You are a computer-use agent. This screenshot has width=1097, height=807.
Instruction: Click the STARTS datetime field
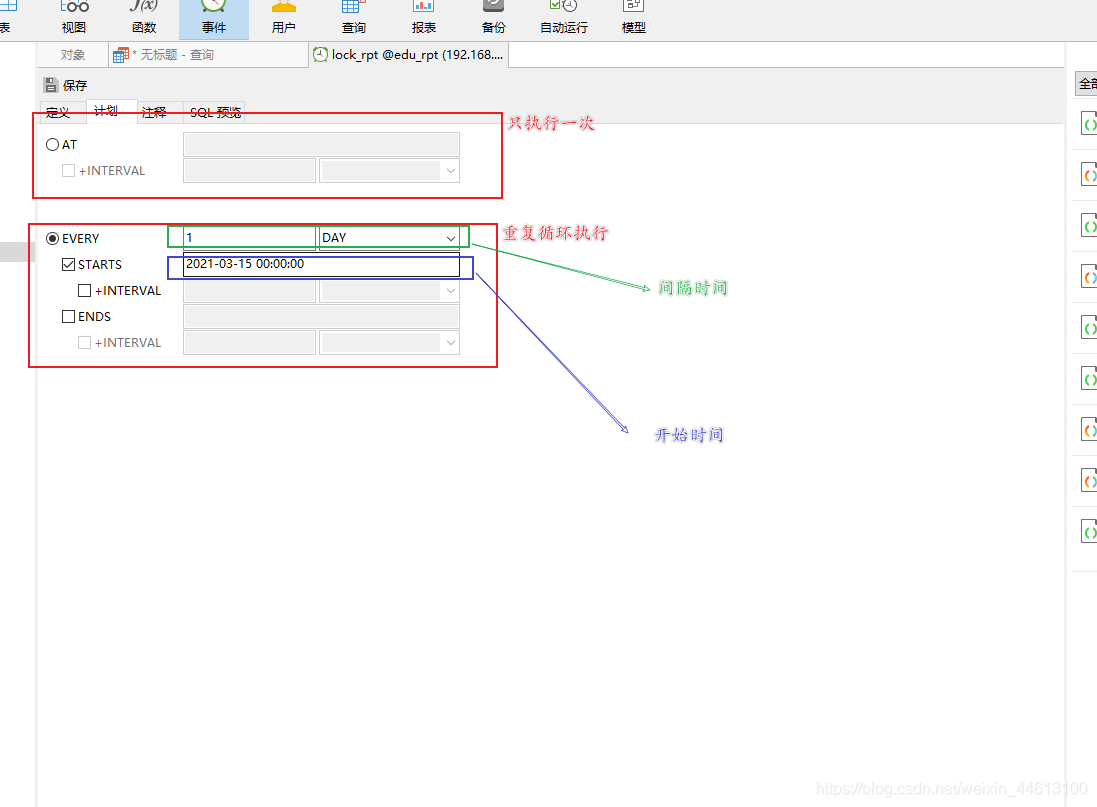point(321,265)
